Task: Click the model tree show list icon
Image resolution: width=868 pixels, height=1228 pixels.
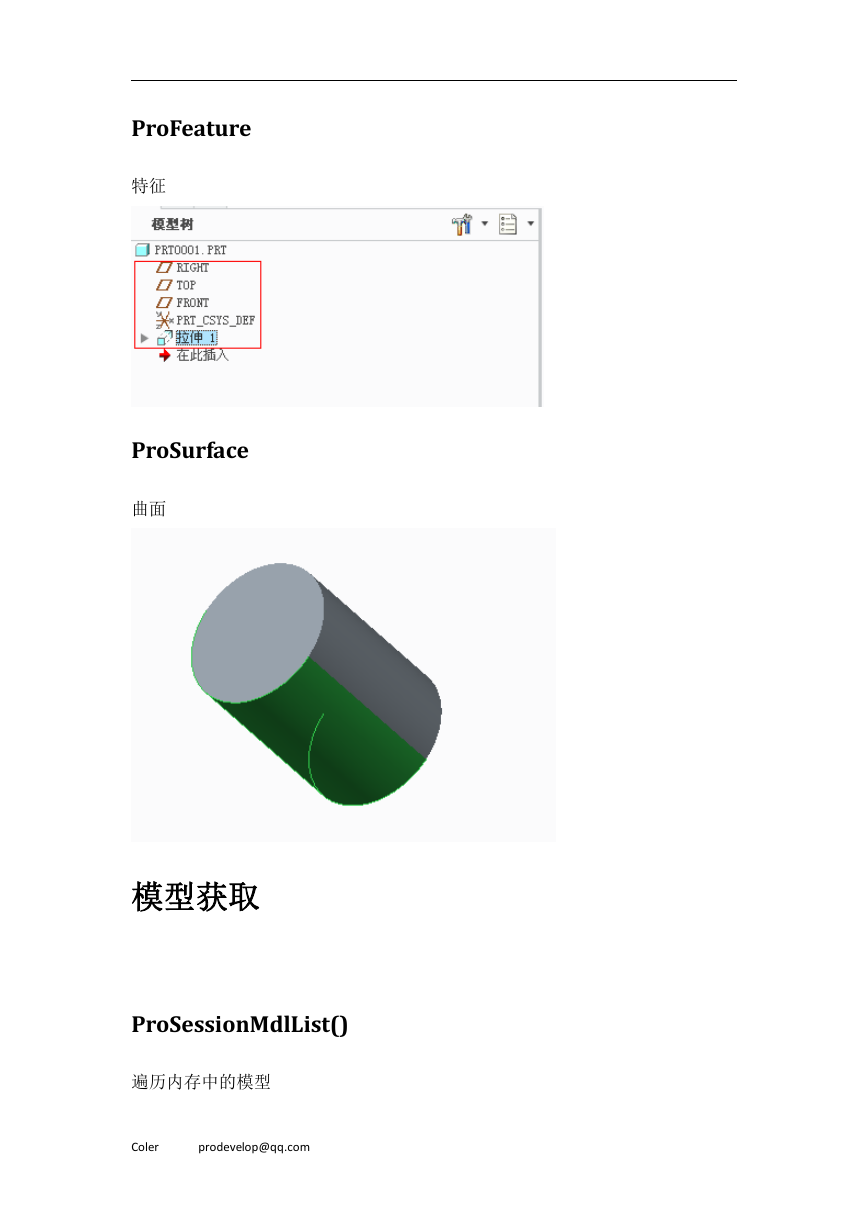Action: tap(508, 224)
